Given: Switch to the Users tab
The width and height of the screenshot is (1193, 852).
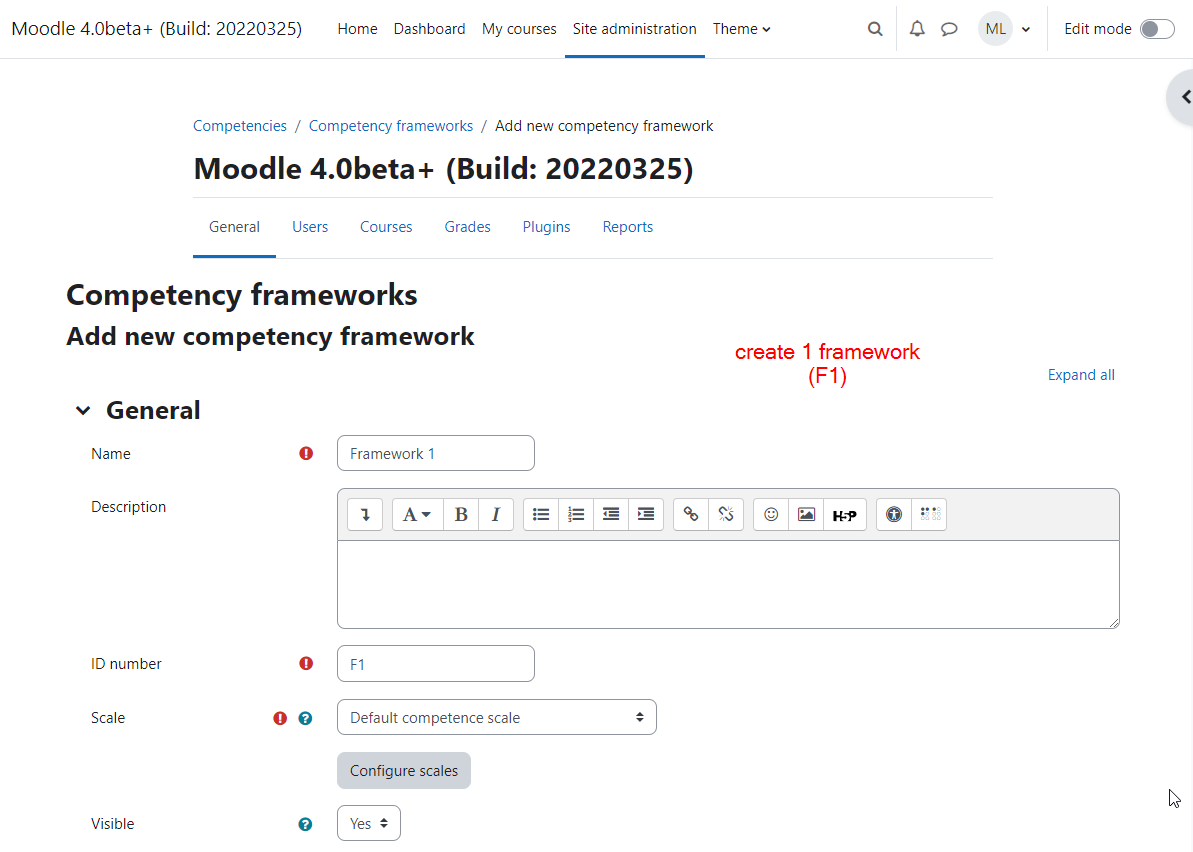Looking at the screenshot, I should (310, 227).
